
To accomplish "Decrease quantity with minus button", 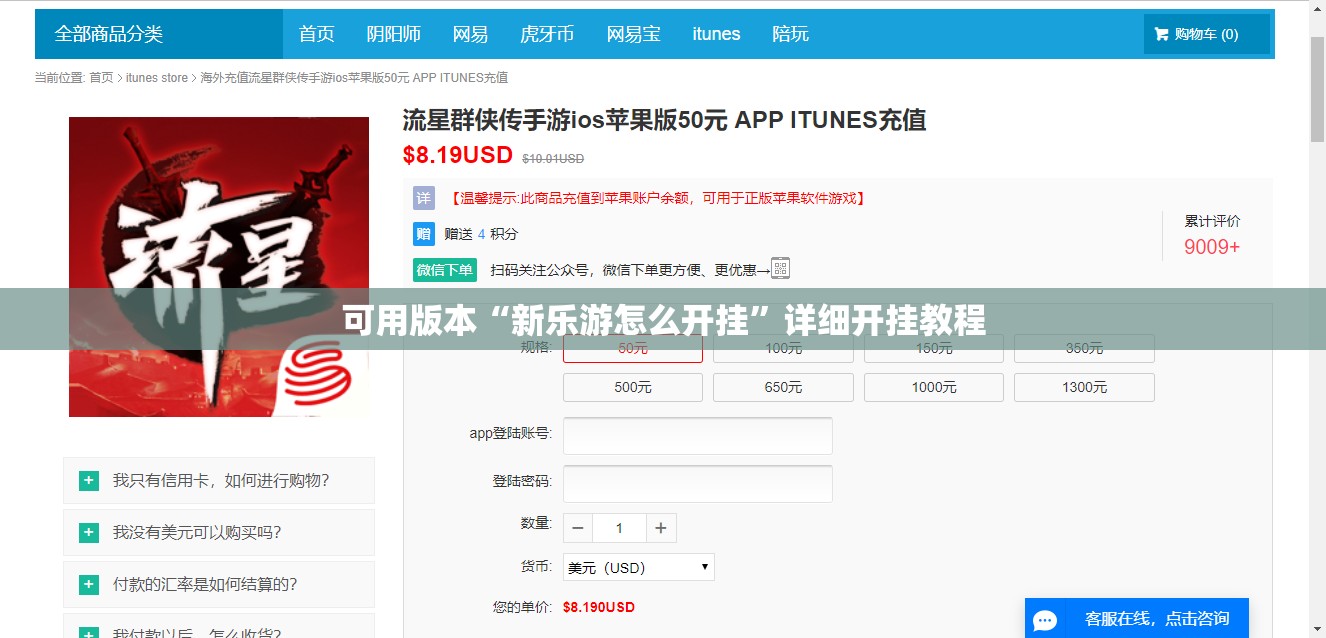I will coord(578,528).
